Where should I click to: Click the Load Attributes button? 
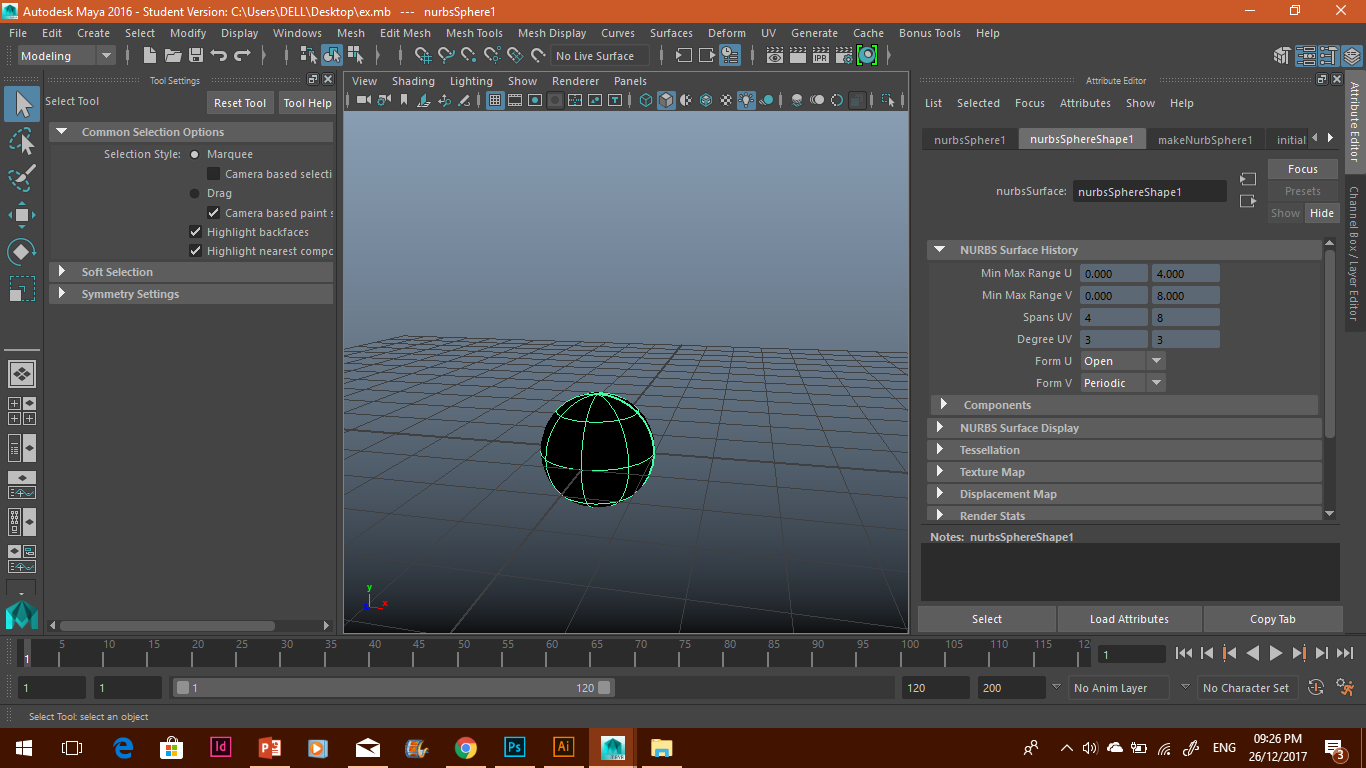[x=1129, y=619]
